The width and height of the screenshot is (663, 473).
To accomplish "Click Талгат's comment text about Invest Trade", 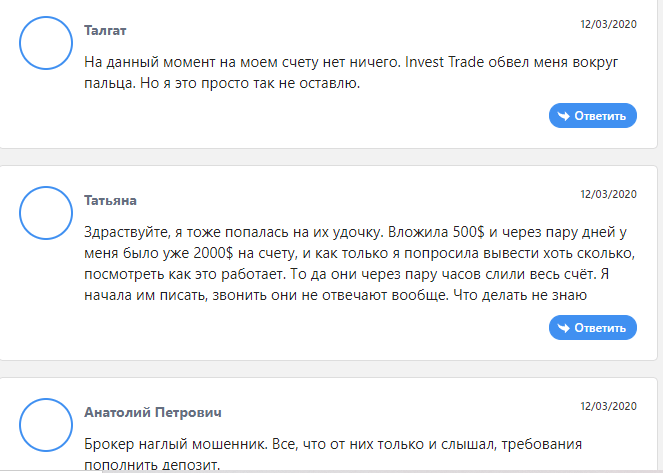I will click(351, 73).
